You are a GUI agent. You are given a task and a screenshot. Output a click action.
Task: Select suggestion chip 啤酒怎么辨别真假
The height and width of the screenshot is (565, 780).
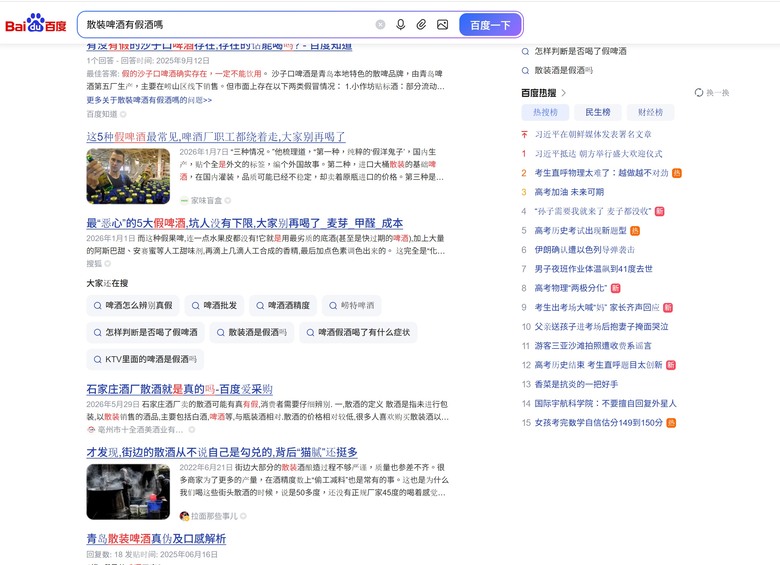(133, 305)
